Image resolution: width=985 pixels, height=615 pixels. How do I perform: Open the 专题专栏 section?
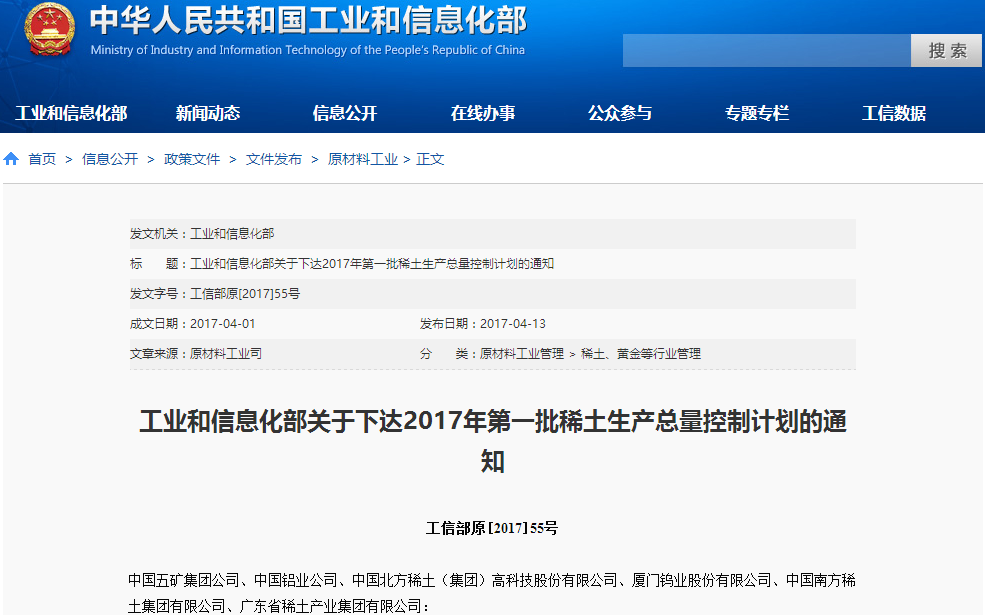[x=756, y=113]
